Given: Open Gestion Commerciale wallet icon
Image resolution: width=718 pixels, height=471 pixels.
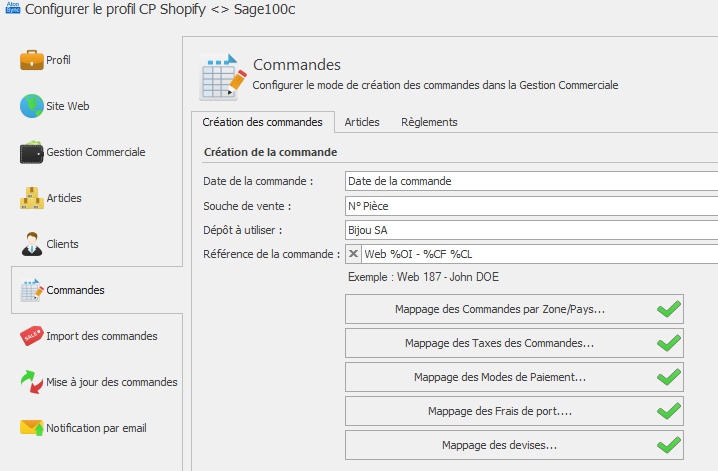Looking at the screenshot, I should (32, 152).
